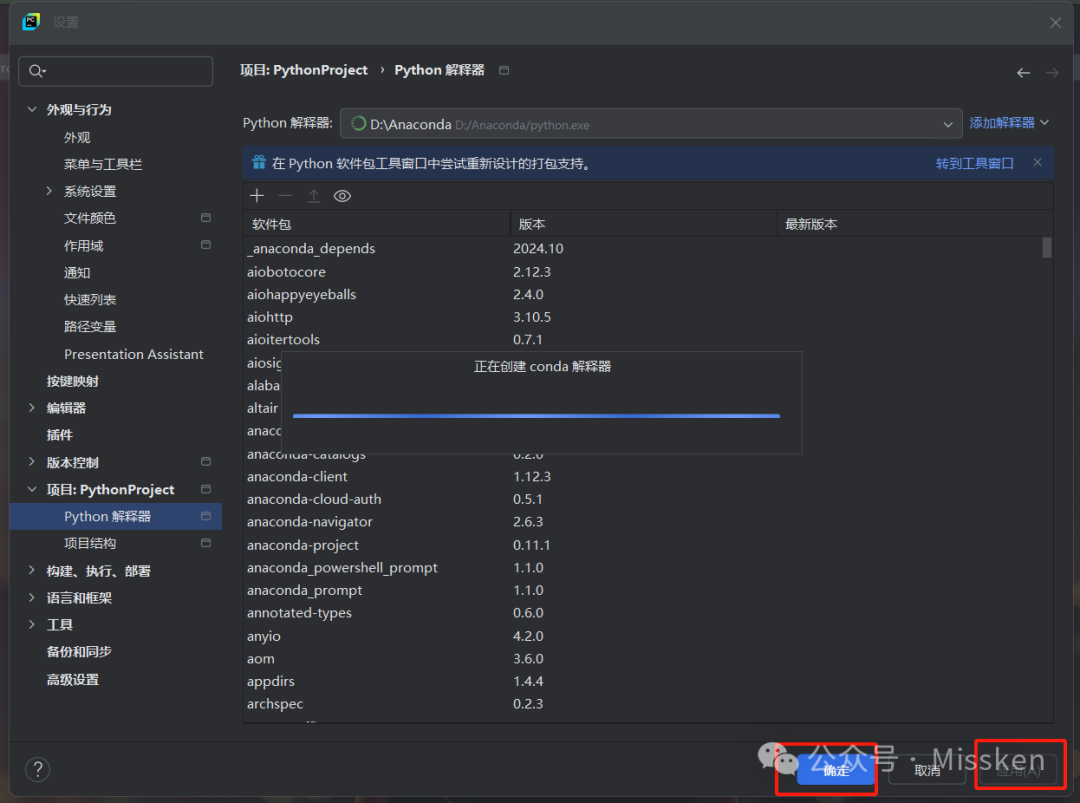Open 插件 settings page
This screenshot has width=1080, height=803.
coord(59,435)
